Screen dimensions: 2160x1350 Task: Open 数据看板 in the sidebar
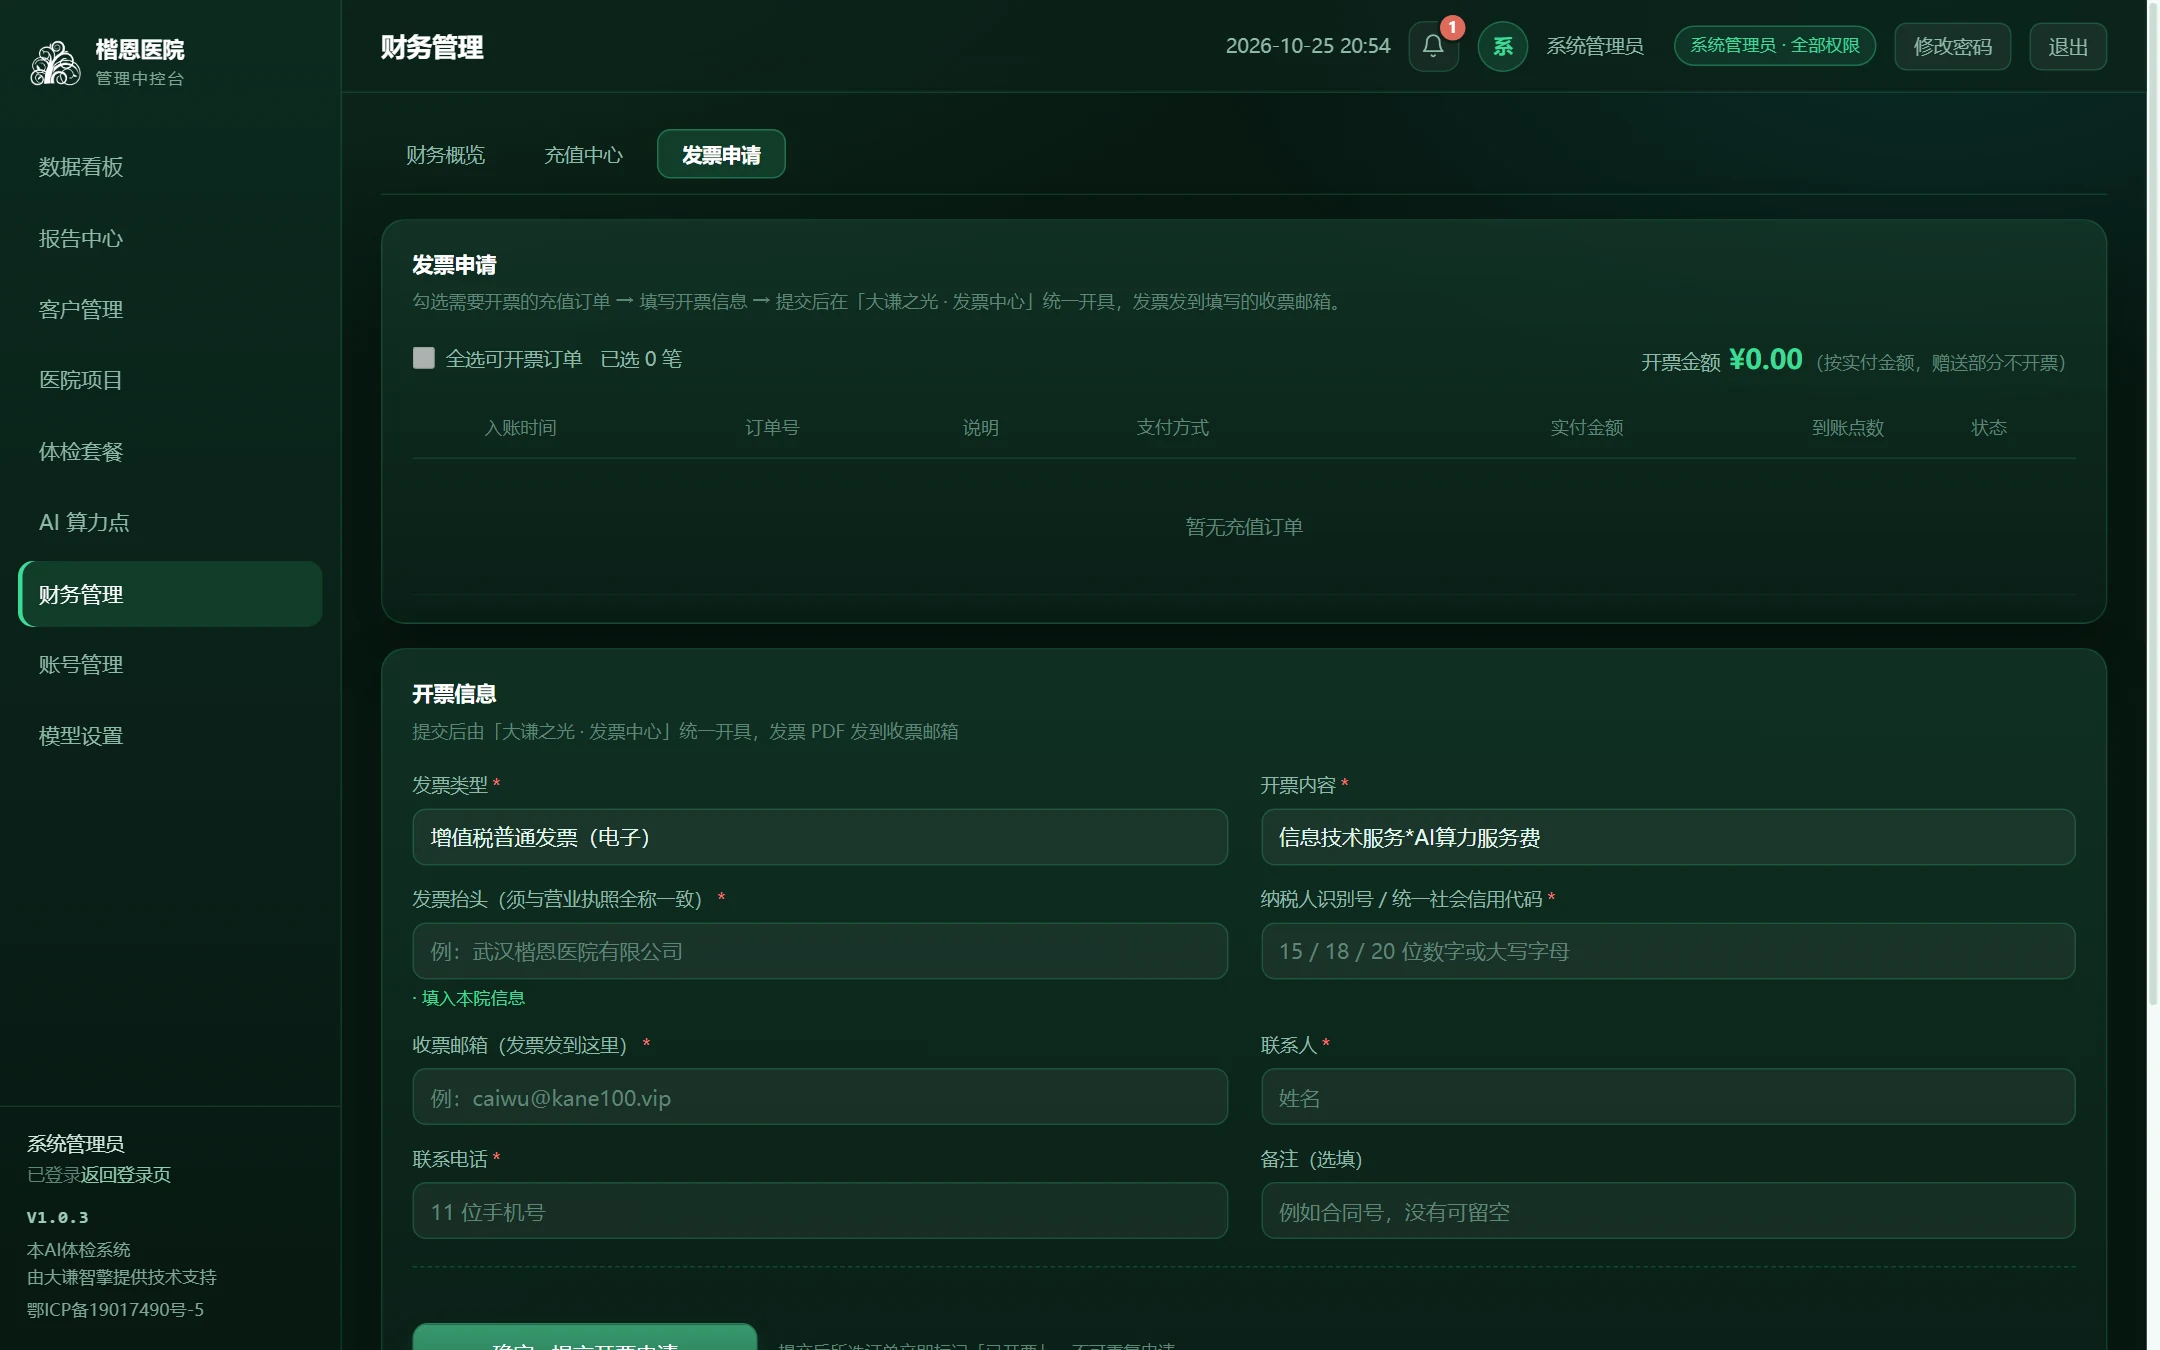point(170,167)
